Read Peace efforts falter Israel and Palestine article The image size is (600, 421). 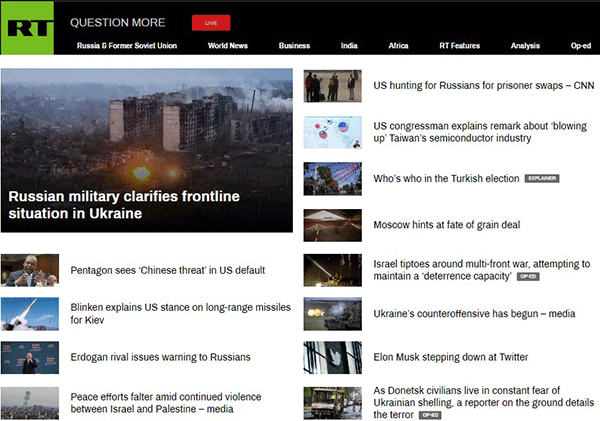pos(166,403)
